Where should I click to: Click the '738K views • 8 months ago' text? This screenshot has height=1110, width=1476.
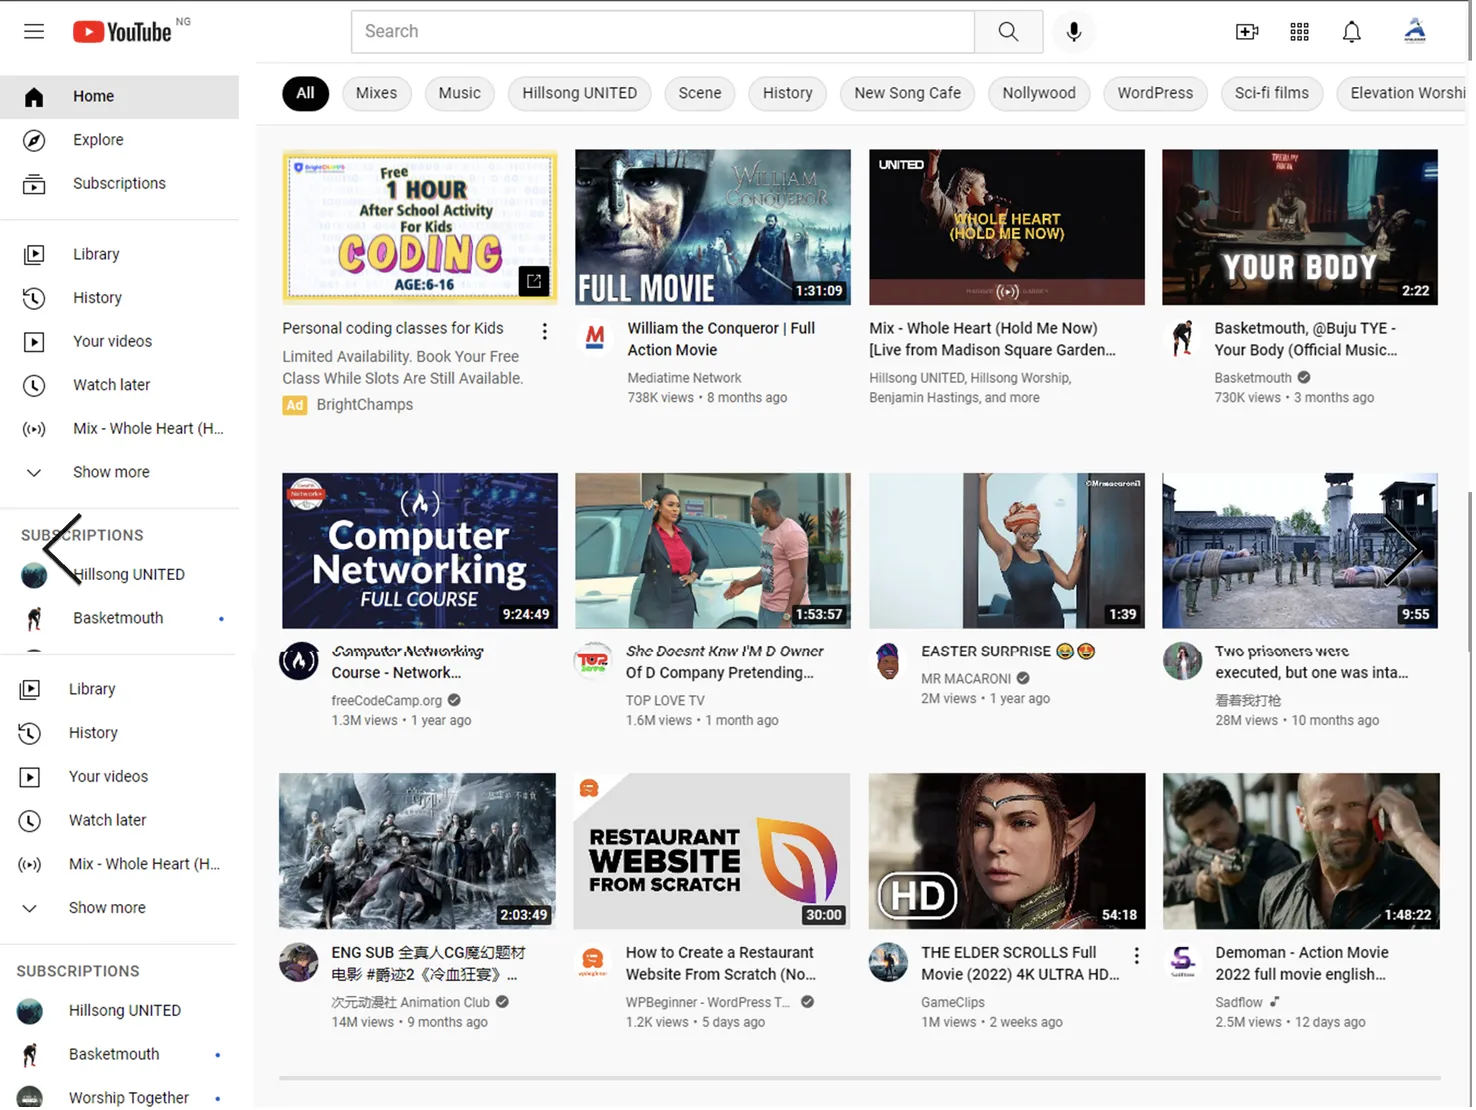pos(709,399)
